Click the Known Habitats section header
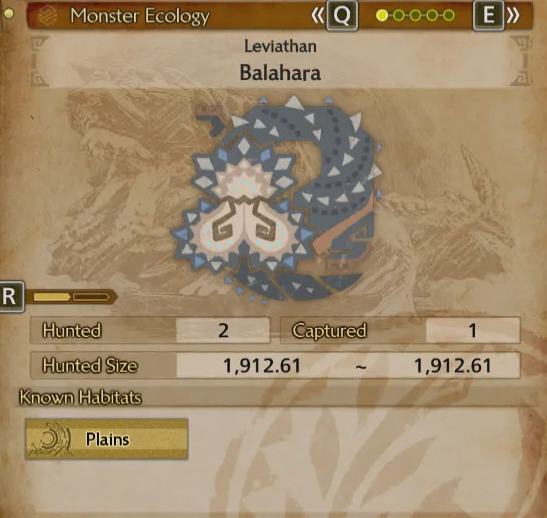The height and width of the screenshot is (518, 547). 81,397
